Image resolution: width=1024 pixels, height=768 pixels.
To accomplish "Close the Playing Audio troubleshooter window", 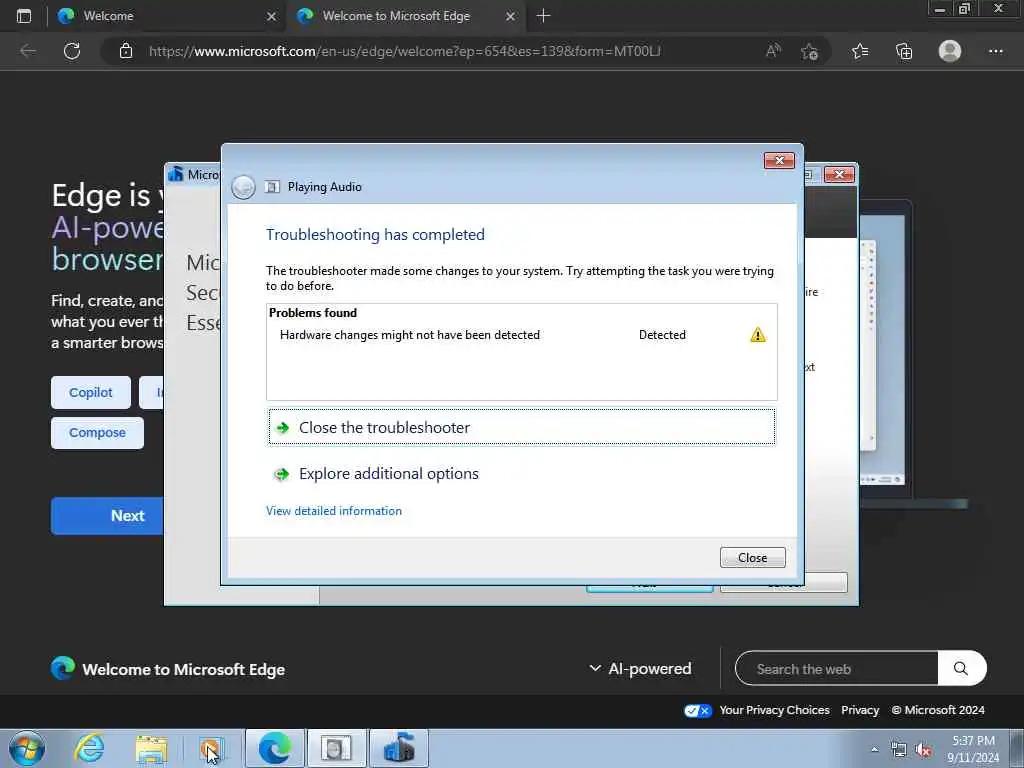I will [779, 161].
